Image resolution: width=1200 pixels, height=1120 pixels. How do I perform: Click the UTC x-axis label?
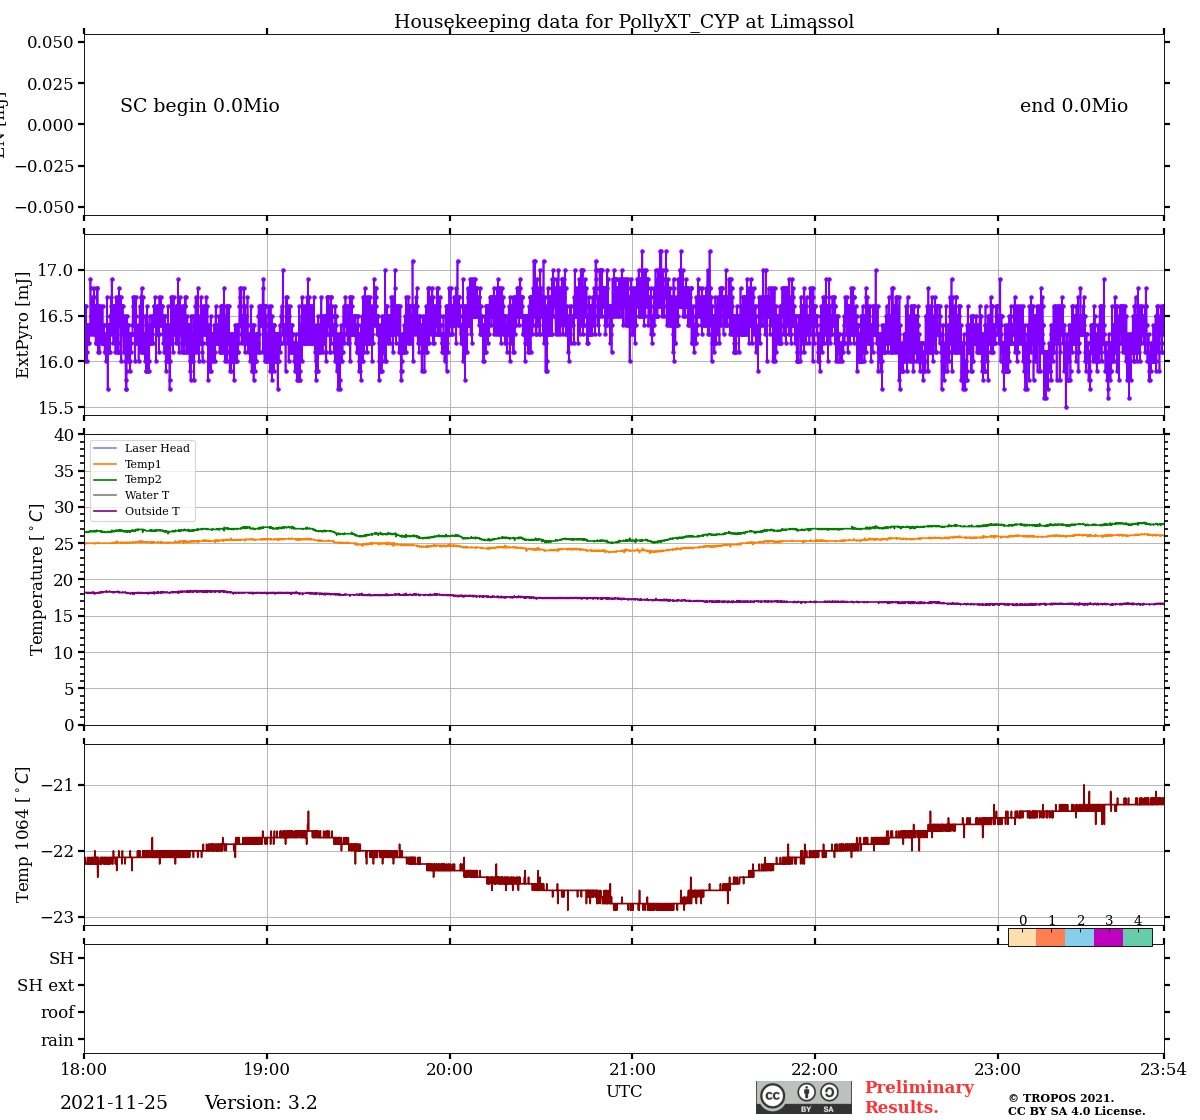[624, 1092]
